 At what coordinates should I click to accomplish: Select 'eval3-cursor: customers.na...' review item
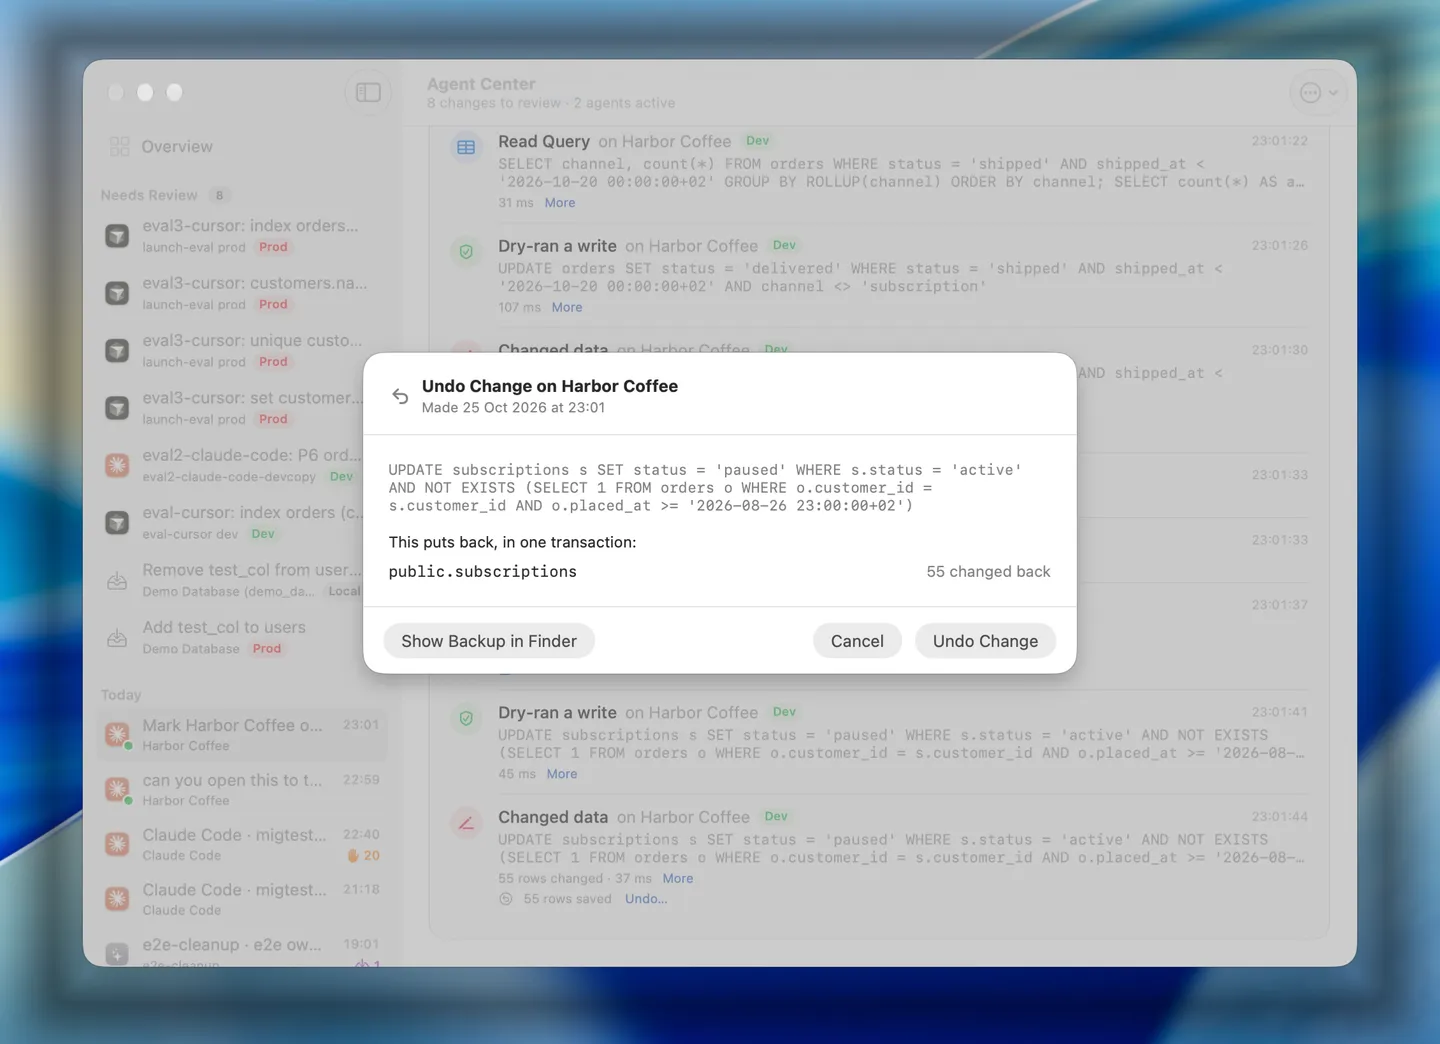242,293
